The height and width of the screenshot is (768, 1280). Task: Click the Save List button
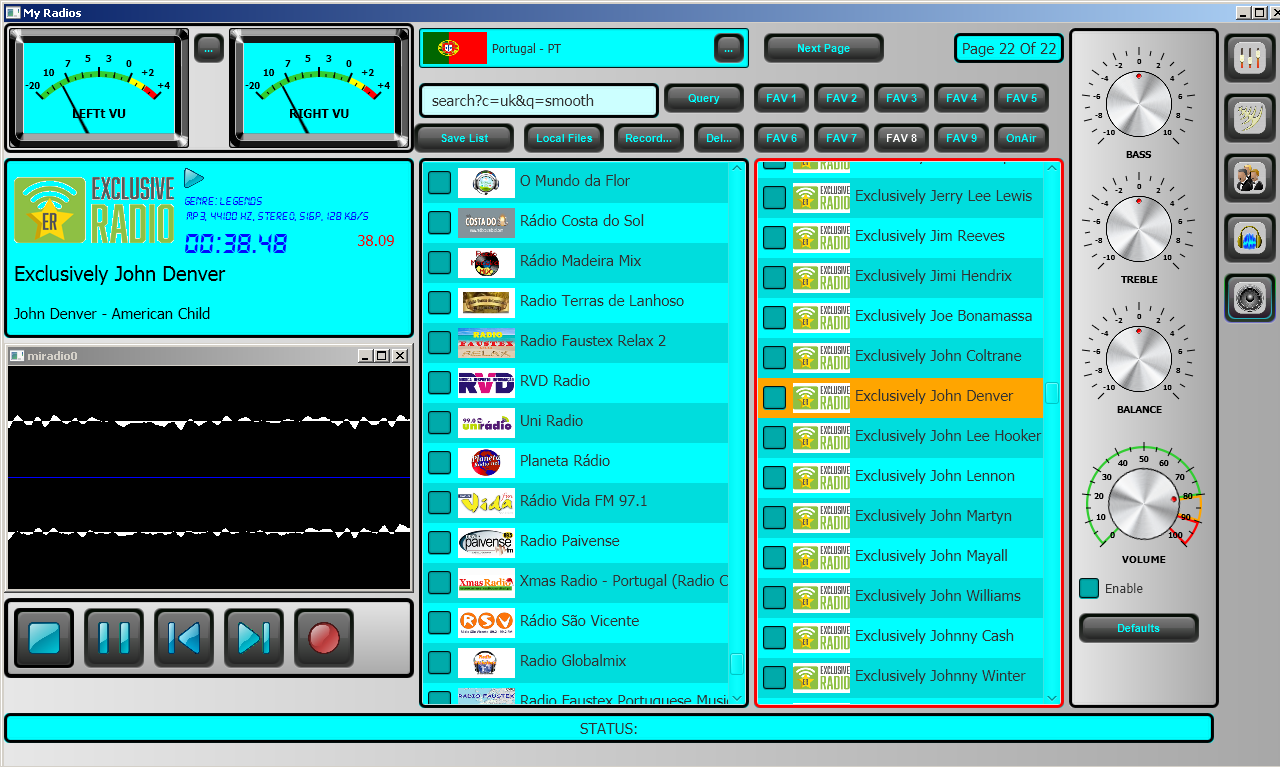(465, 138)
